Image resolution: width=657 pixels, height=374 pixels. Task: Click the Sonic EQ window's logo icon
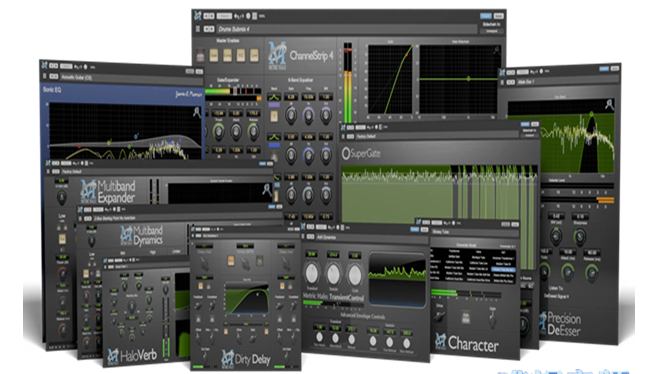click(x=44, y=64)
